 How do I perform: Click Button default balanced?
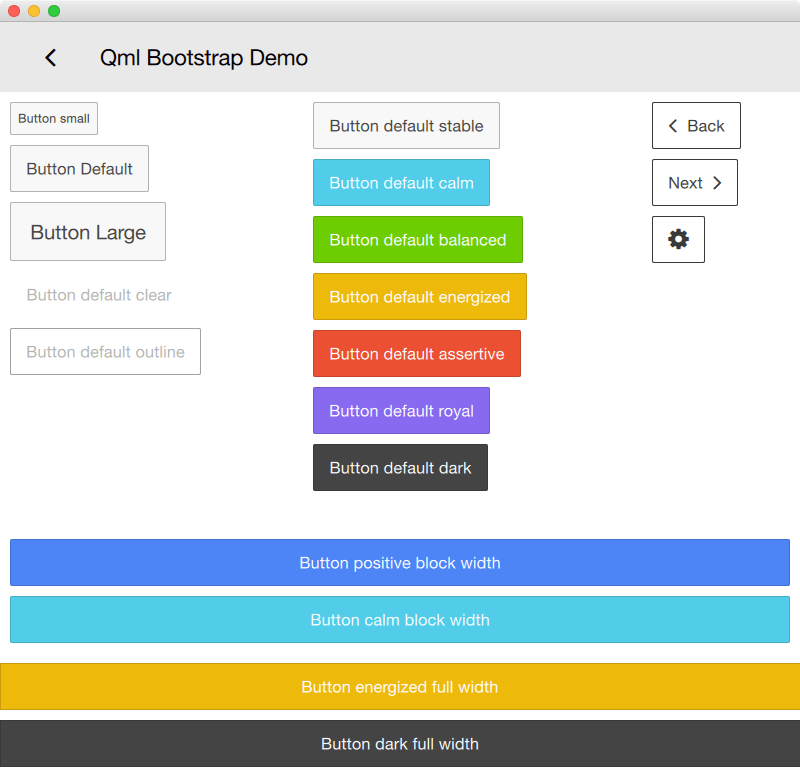click(417, 239)
